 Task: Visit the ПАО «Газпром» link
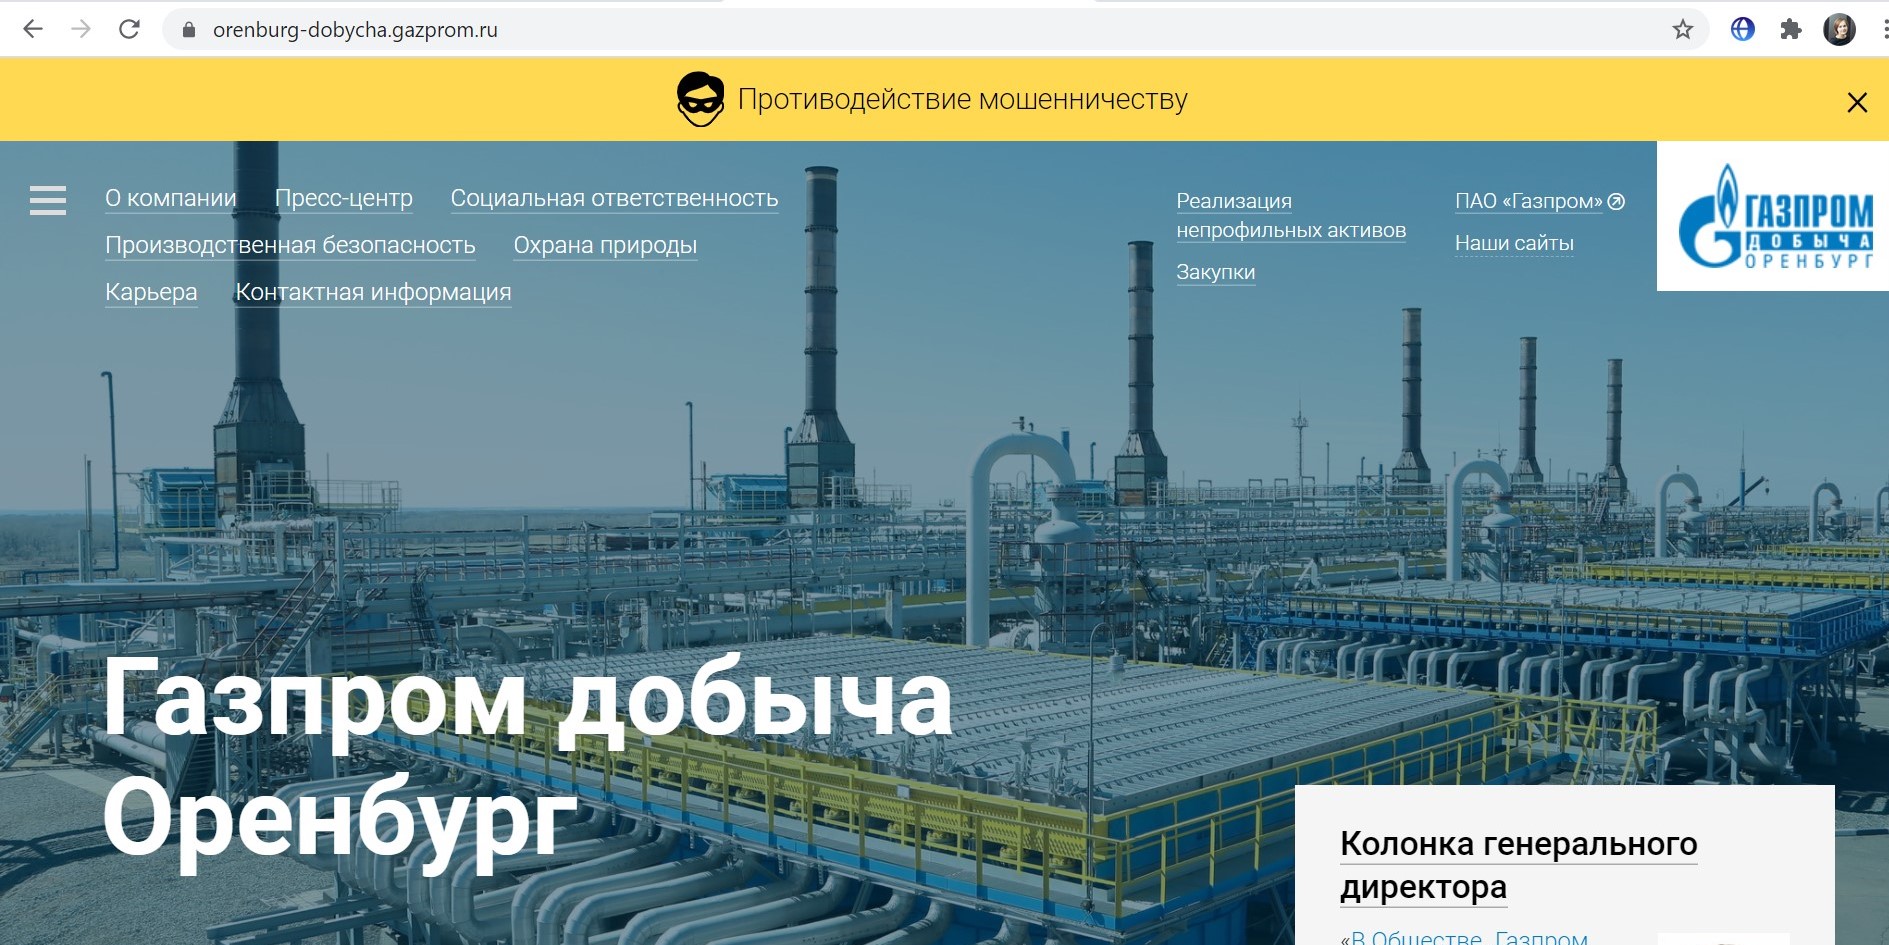(x=1528, y=201)
